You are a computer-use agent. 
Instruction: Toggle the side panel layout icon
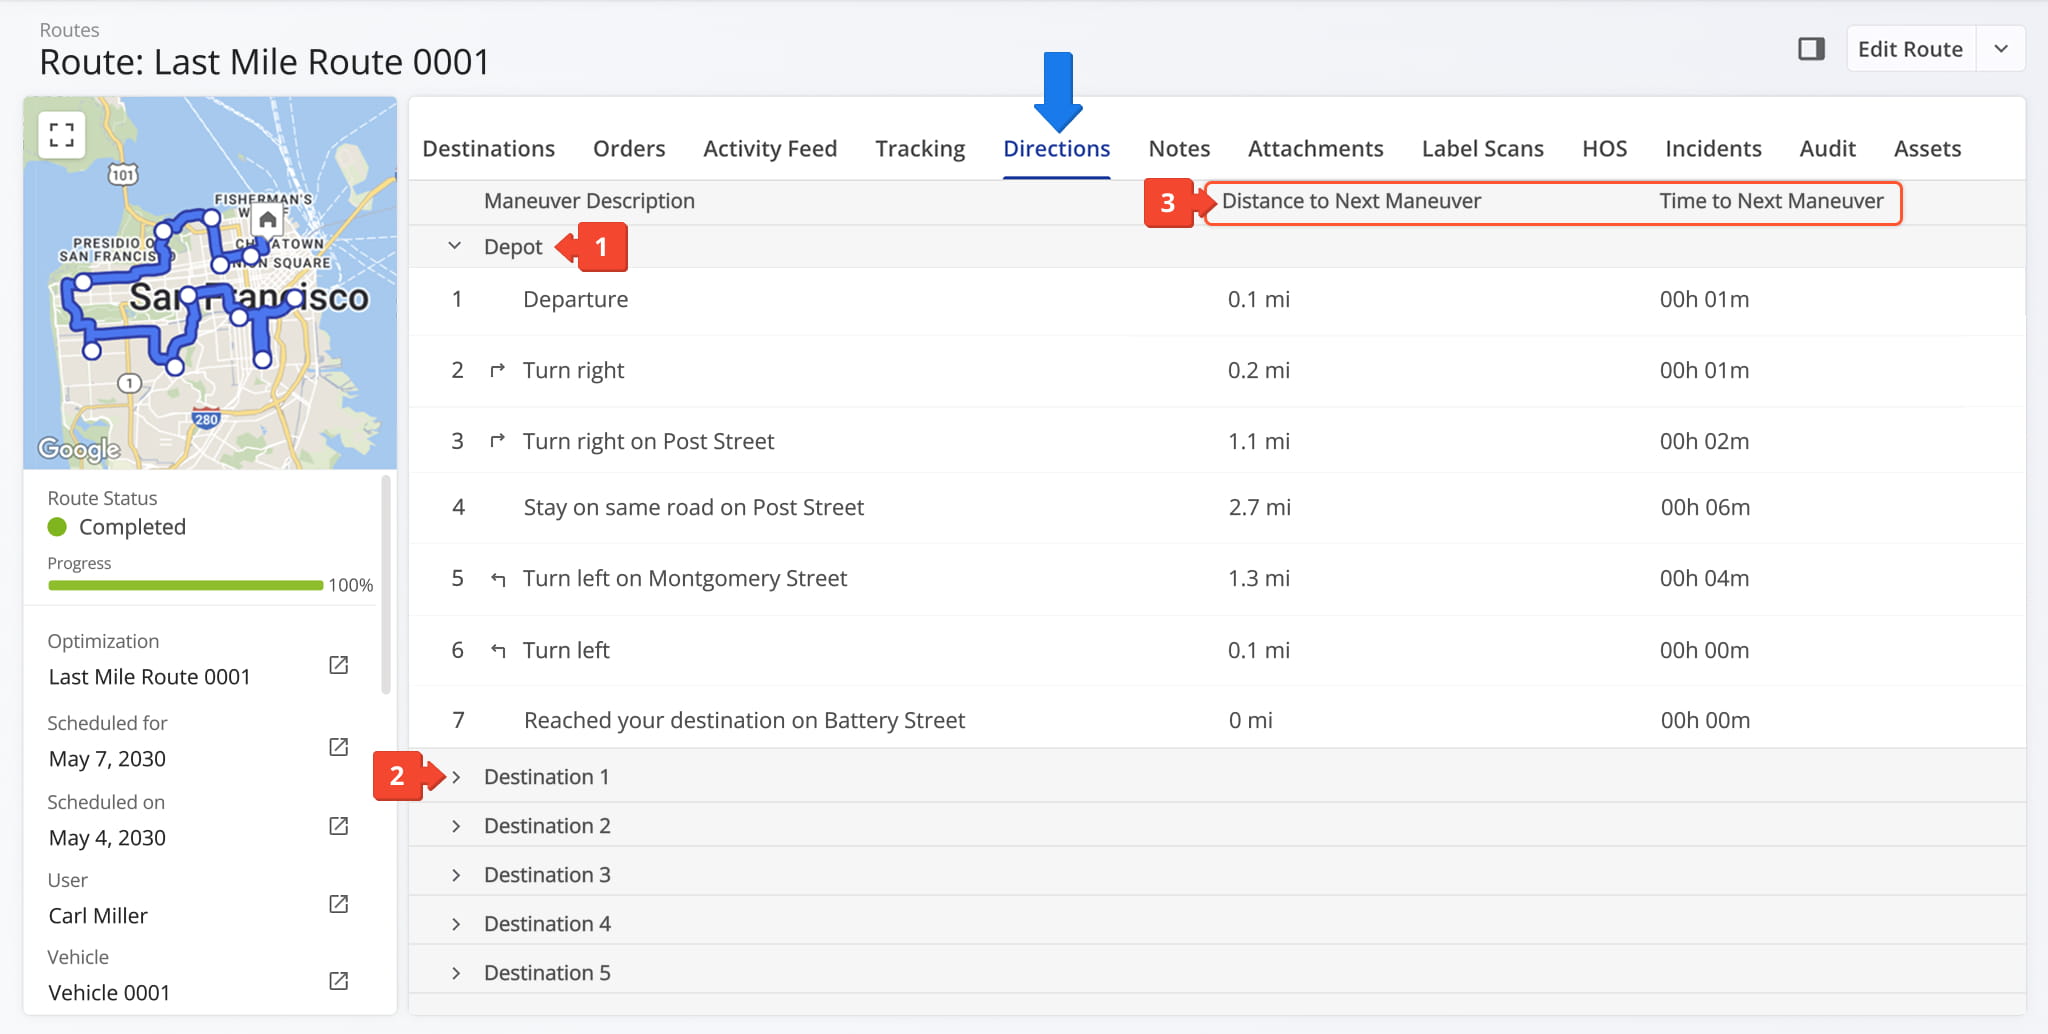(1811, 49)
